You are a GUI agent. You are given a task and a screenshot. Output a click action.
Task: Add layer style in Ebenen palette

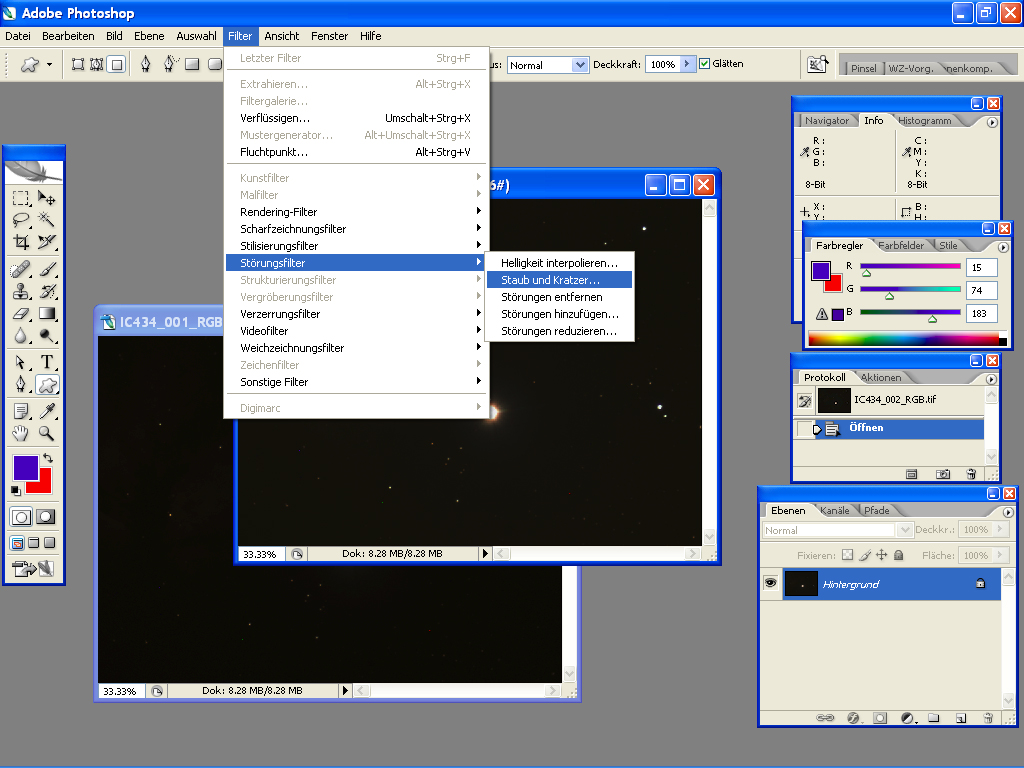(853, 718)
